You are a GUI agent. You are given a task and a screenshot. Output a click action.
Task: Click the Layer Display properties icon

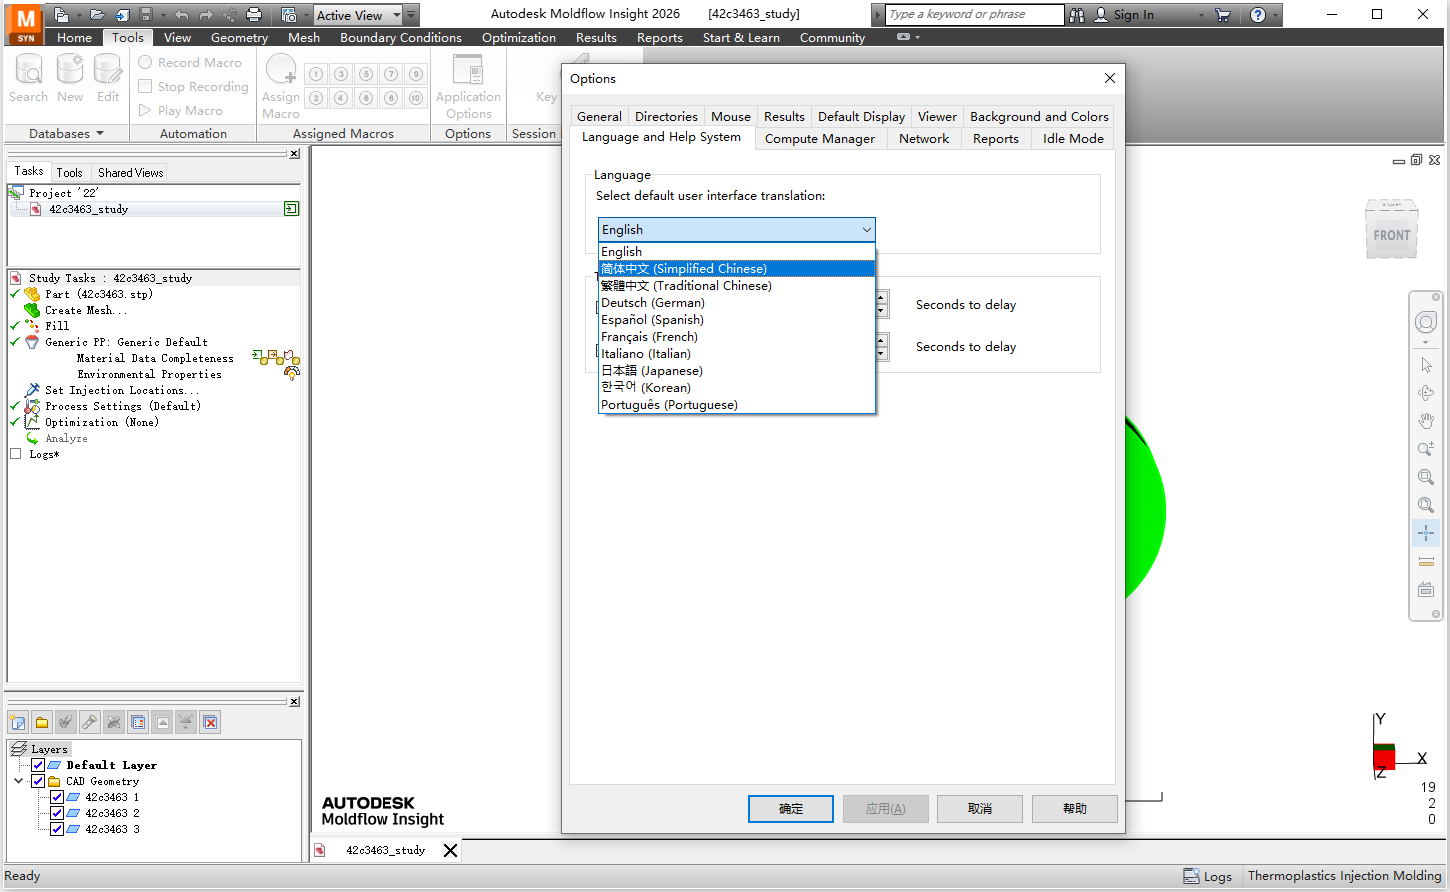point(138,722)
